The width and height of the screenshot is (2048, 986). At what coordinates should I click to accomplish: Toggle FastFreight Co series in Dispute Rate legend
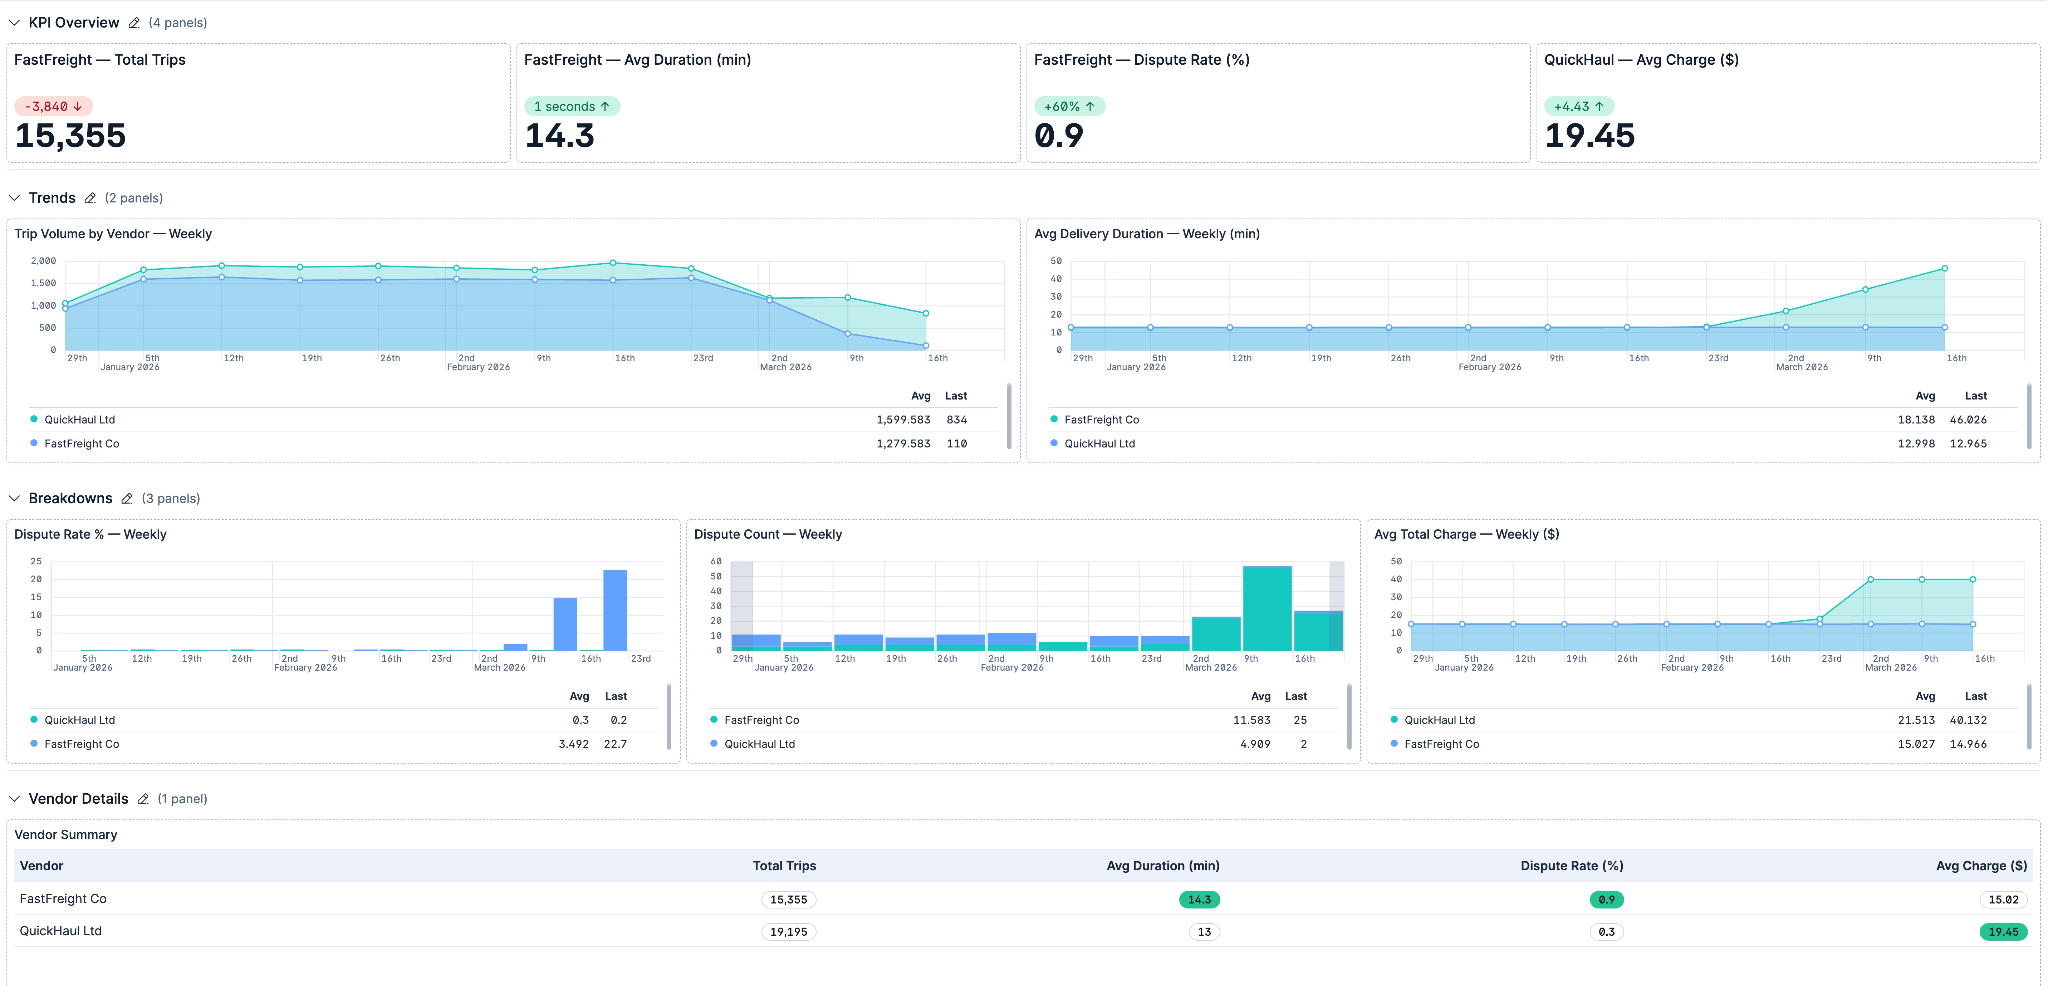(x=82, y=745)
